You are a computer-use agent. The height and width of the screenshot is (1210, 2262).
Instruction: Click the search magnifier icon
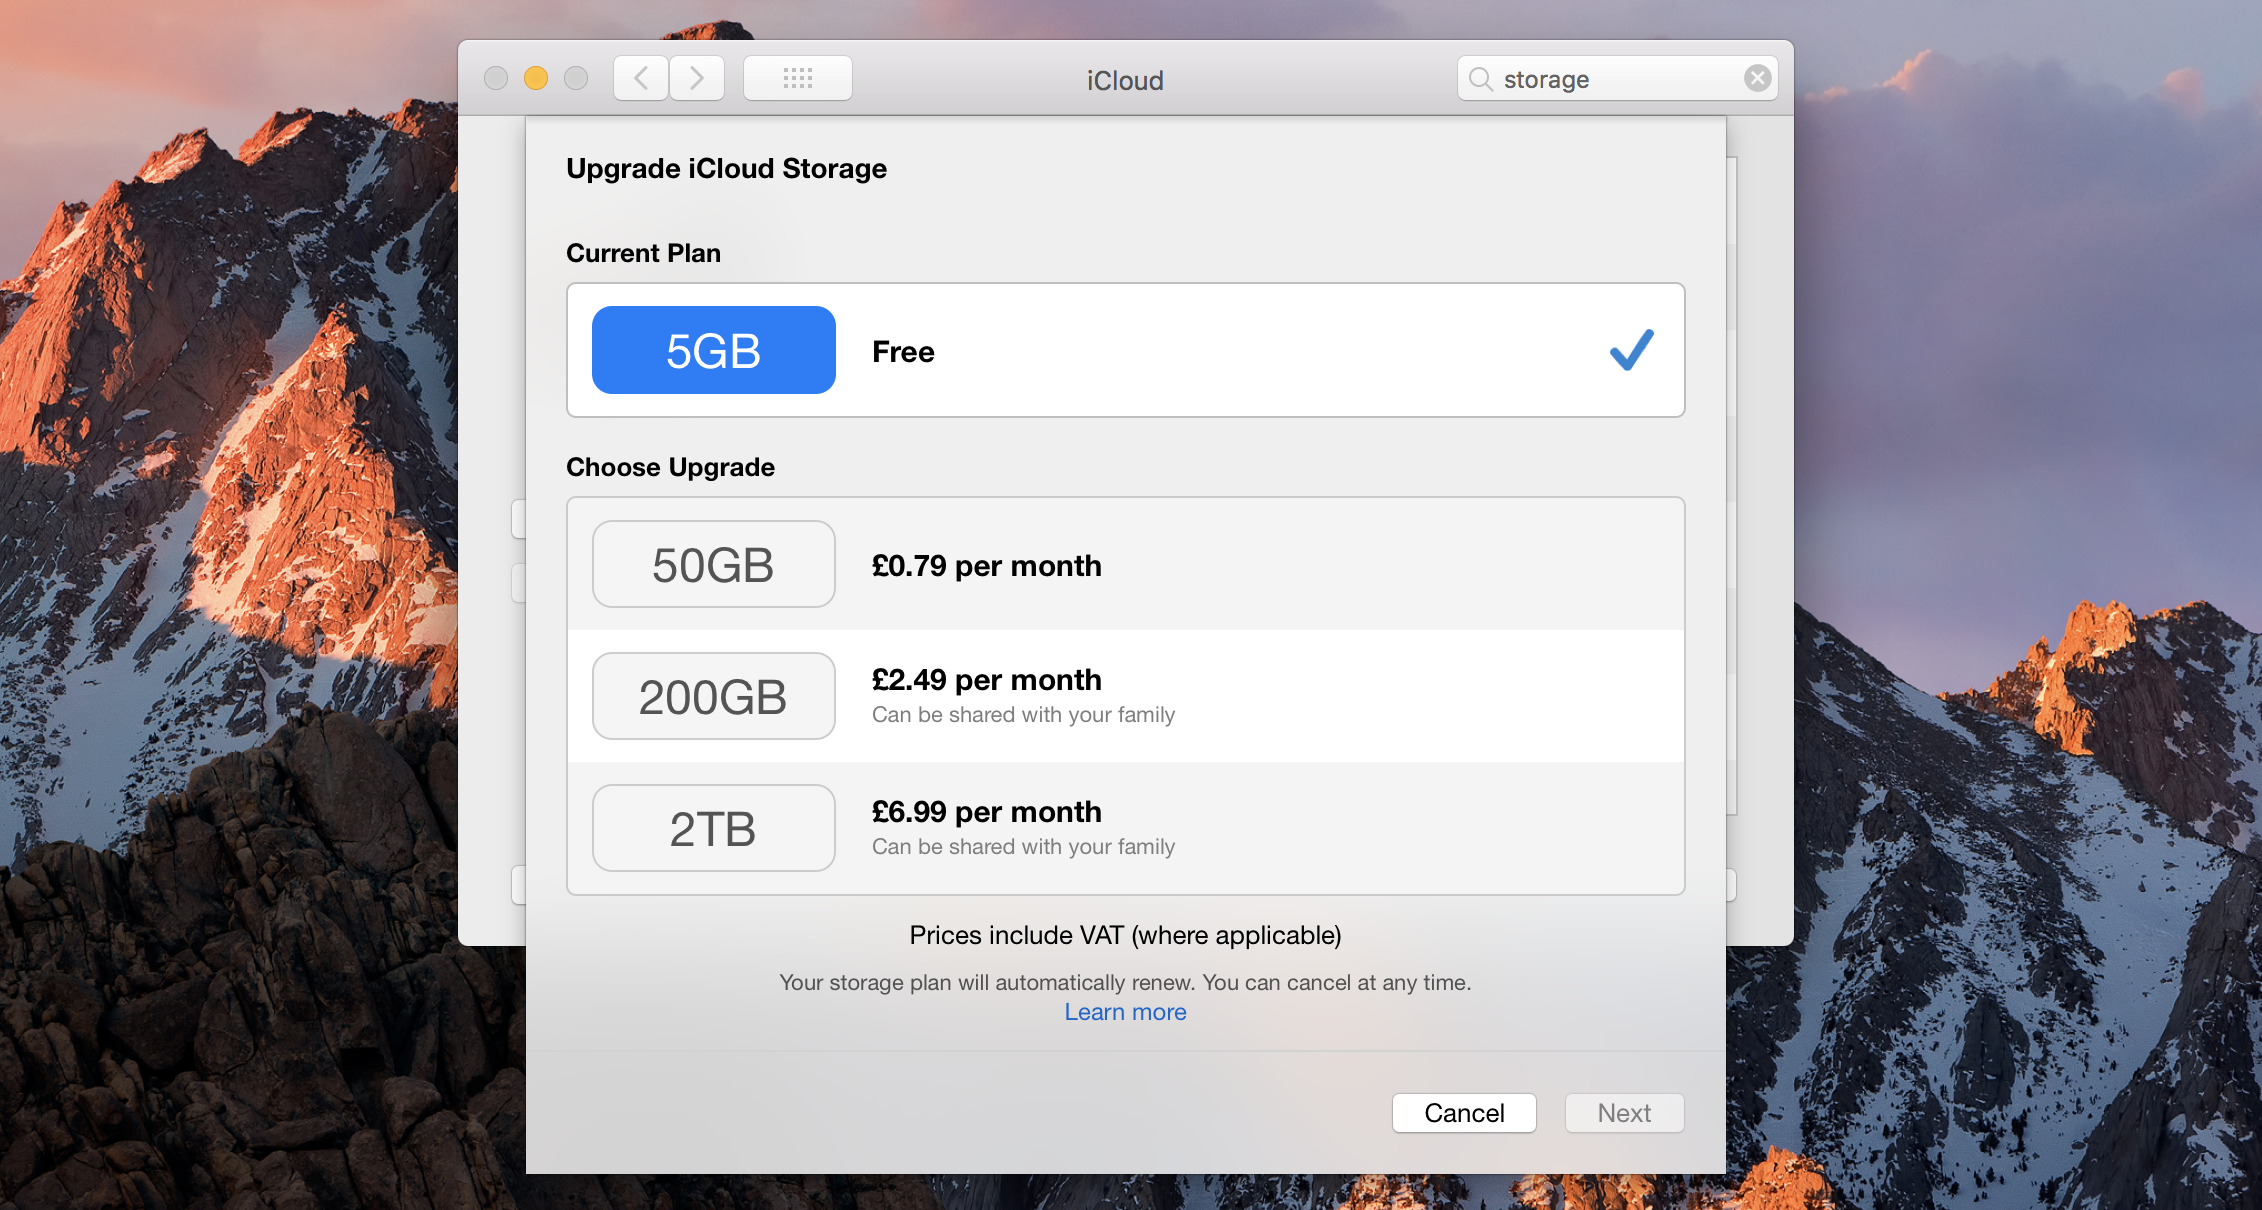[x=1481, y=79]
